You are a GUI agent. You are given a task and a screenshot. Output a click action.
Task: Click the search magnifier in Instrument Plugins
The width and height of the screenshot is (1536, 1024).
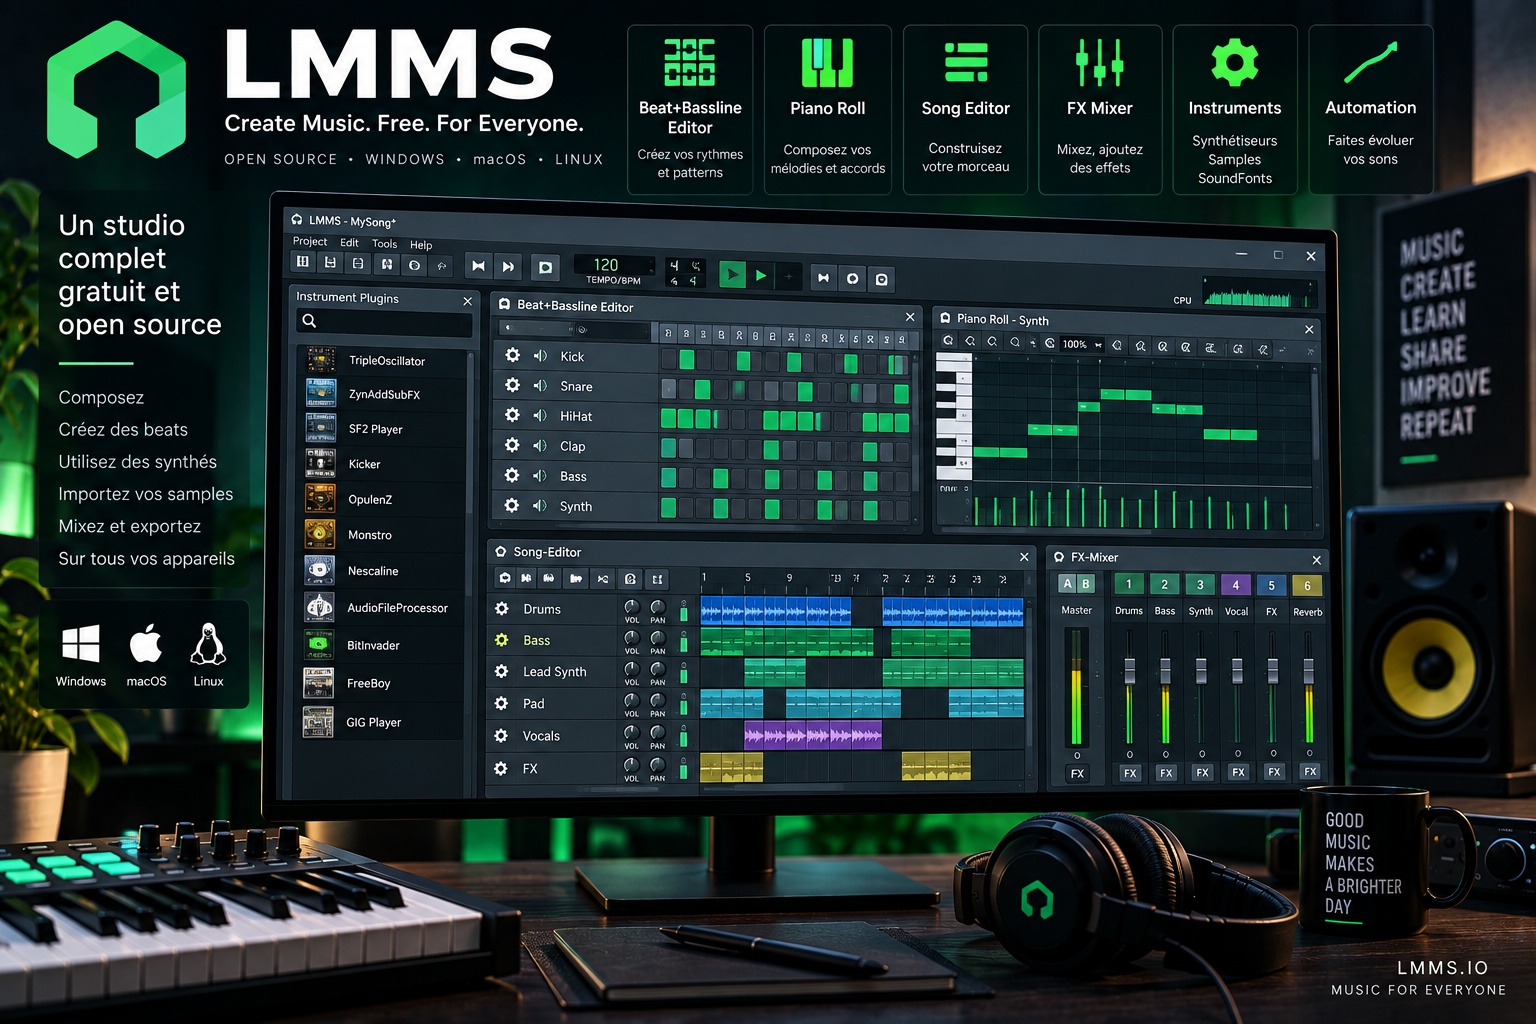point(310,321)
